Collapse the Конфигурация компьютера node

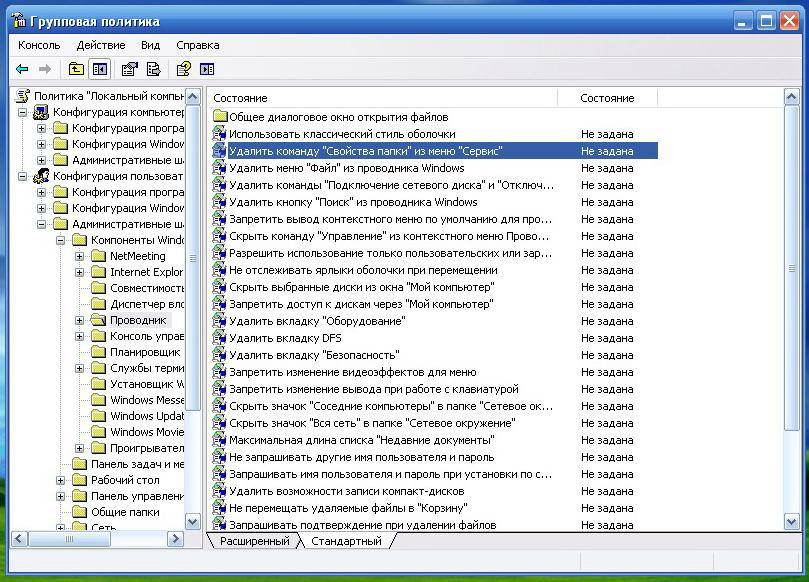tap(23, 112)
